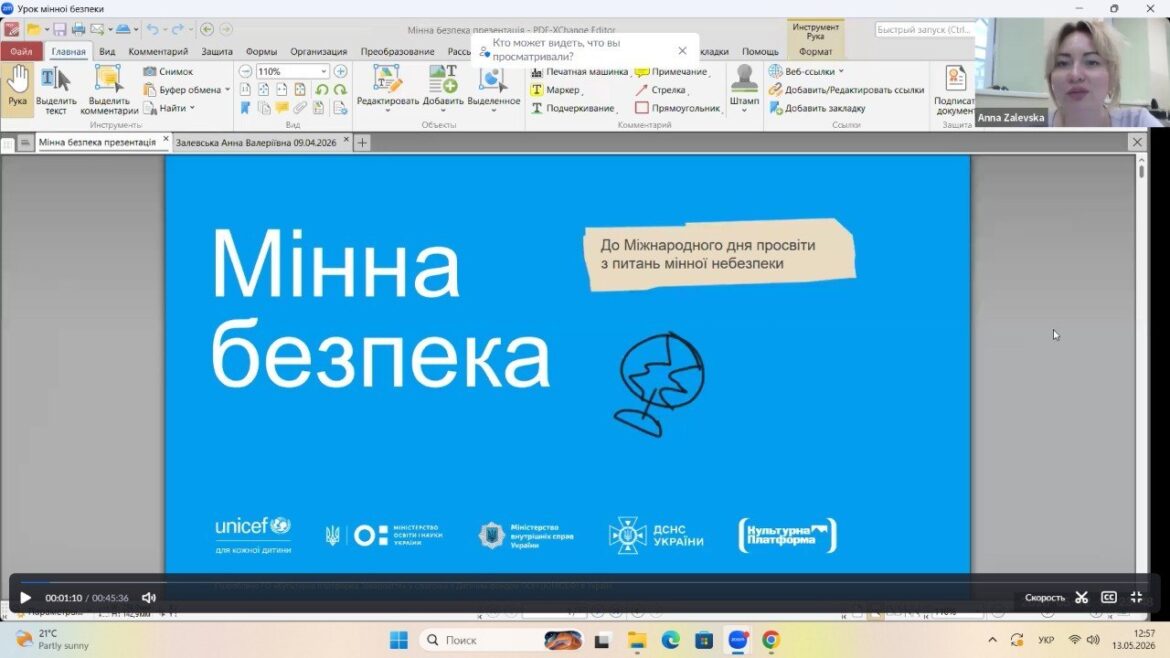Select the Маркер highlighter tool
This screenshot has height=658, width=1170.
556,90
